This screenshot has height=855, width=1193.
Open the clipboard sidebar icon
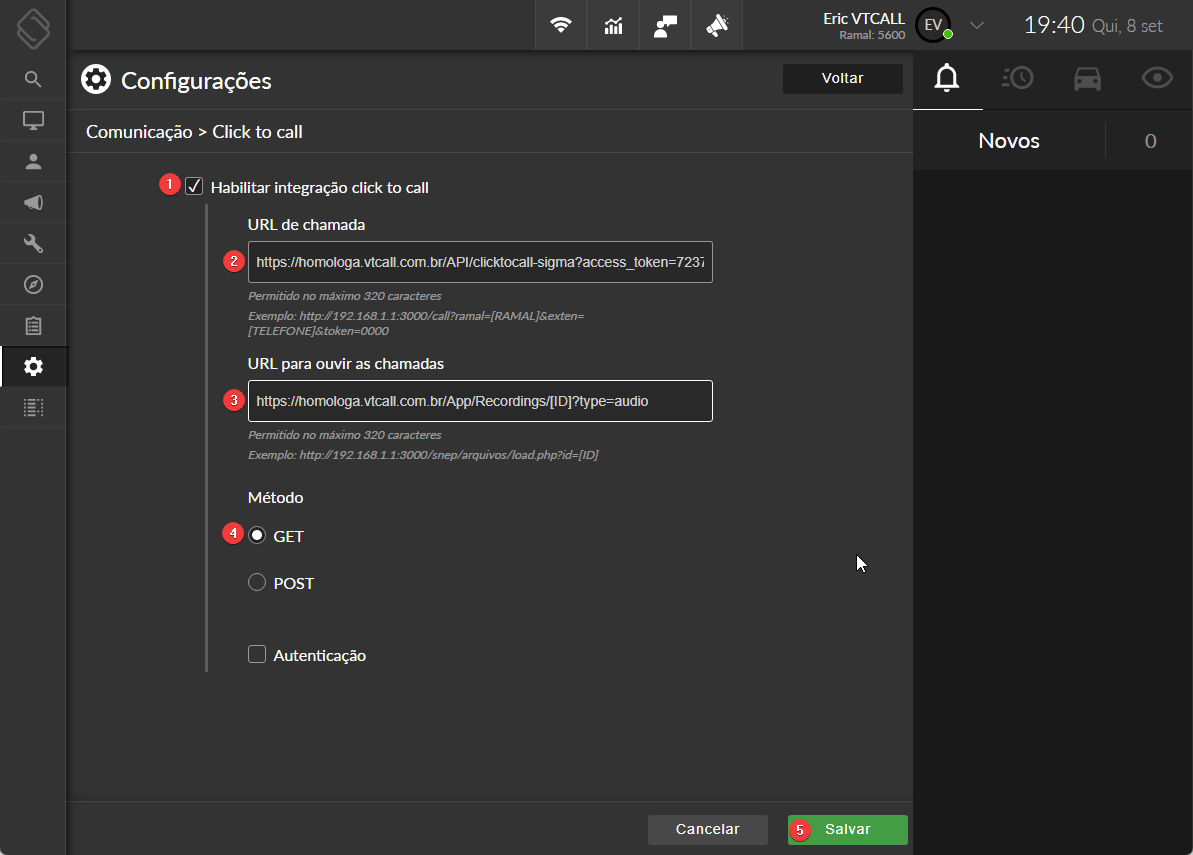pos(33,326)
